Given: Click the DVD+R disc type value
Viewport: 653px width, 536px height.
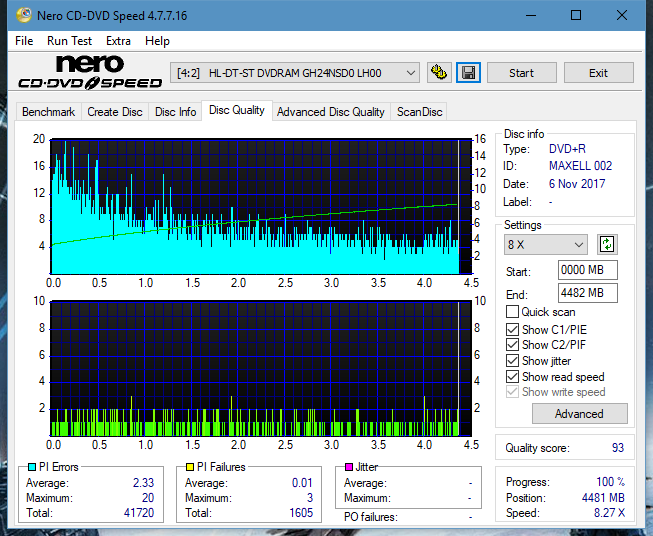Looking at the screenshot, I should [x=567, y=149].
